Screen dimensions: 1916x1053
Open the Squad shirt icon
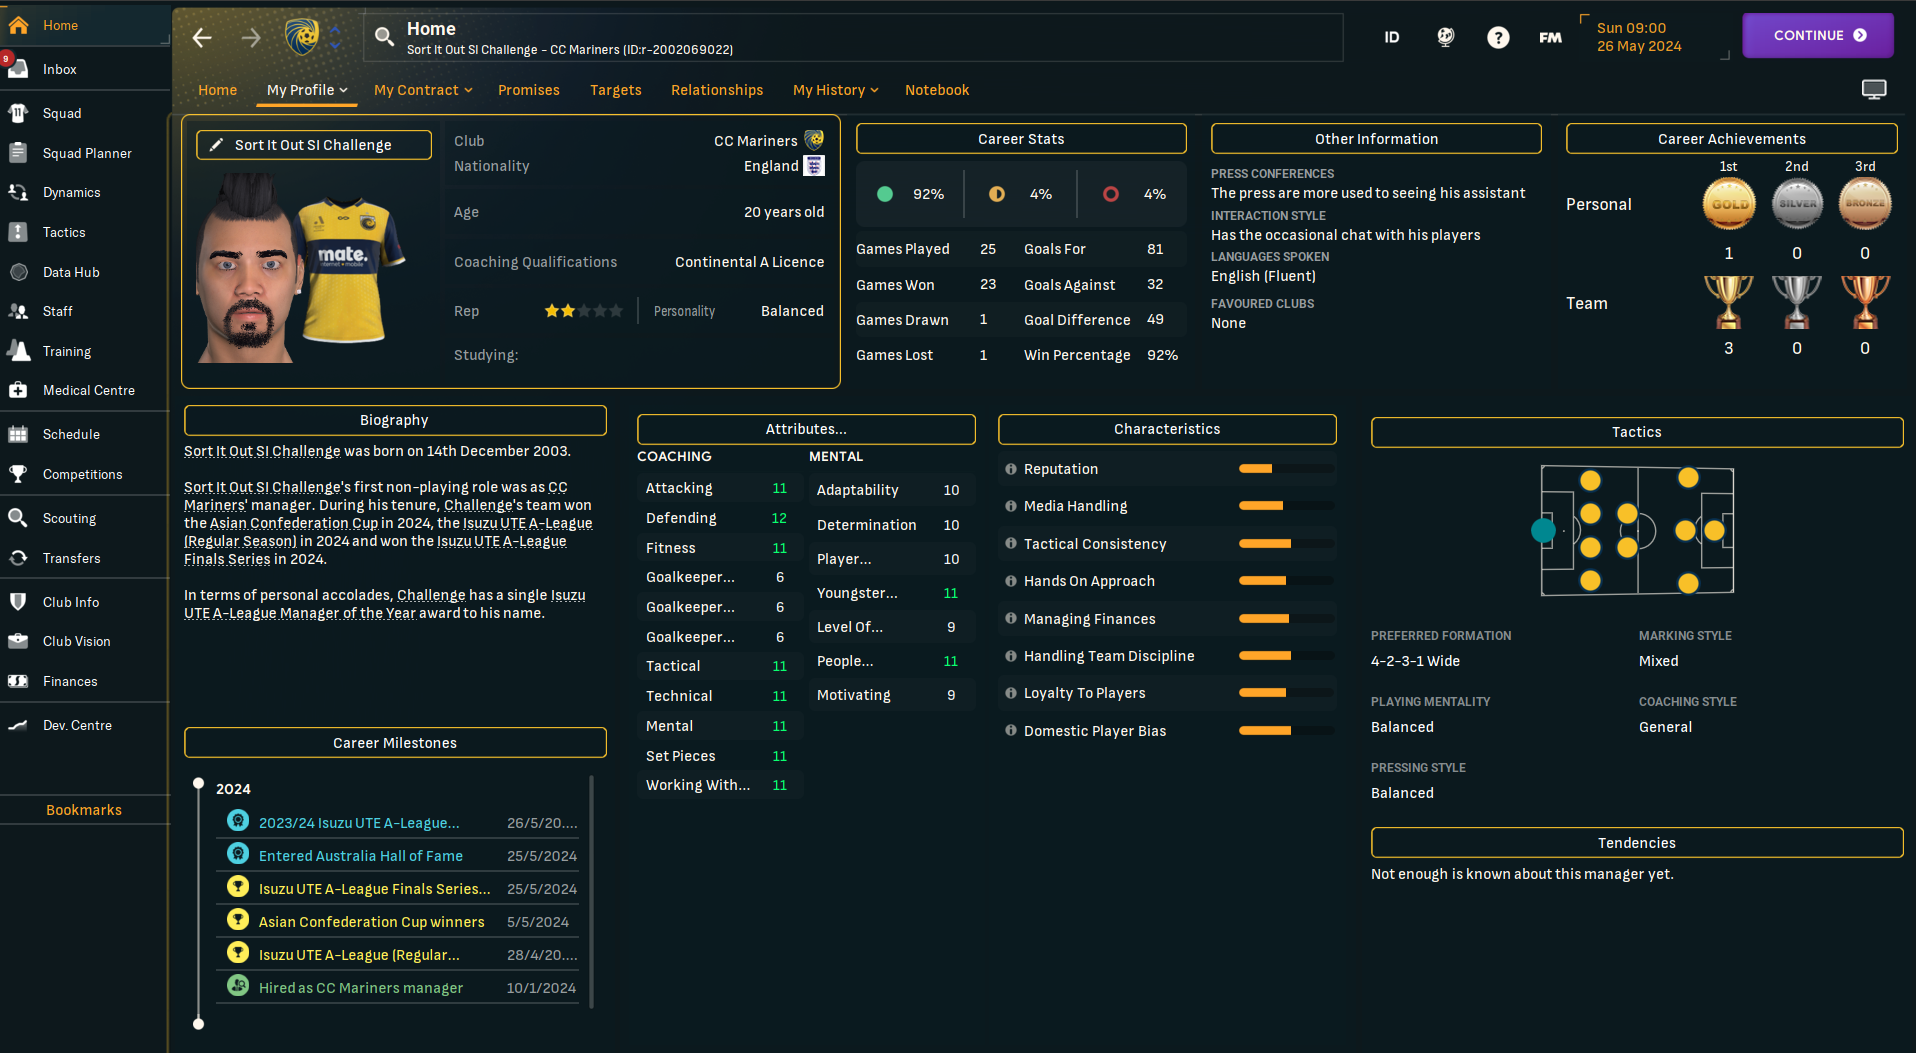point(18,113)
